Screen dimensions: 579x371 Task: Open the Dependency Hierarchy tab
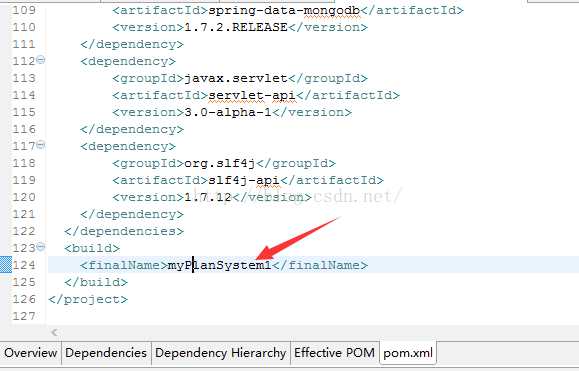(x=220, y=353)
